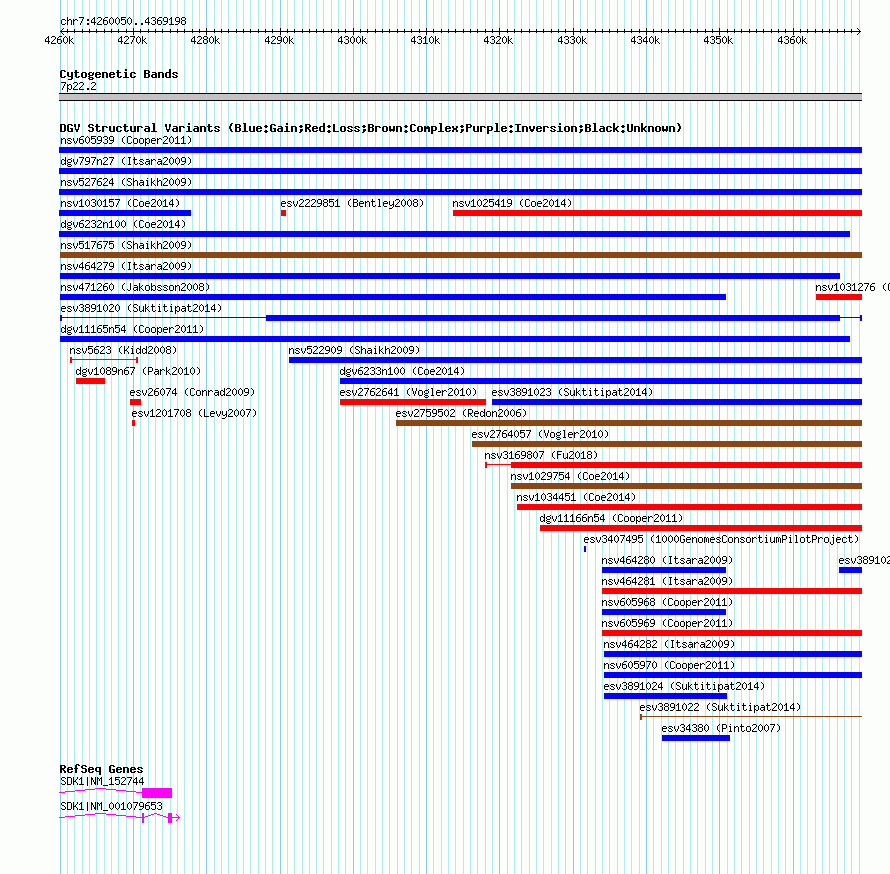The height and width of the screenshot is (874, 890).
Task: Click the 4350k ruler tick label
Action: tap(718, 40)
